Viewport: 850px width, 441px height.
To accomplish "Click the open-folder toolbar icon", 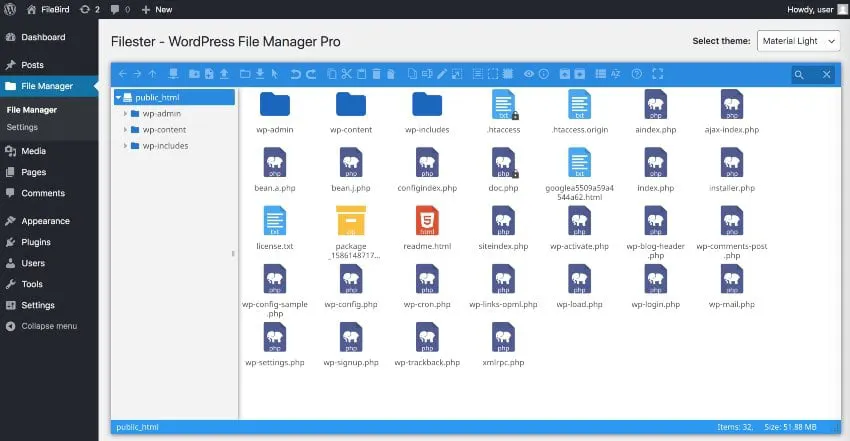I will (245, 74).
